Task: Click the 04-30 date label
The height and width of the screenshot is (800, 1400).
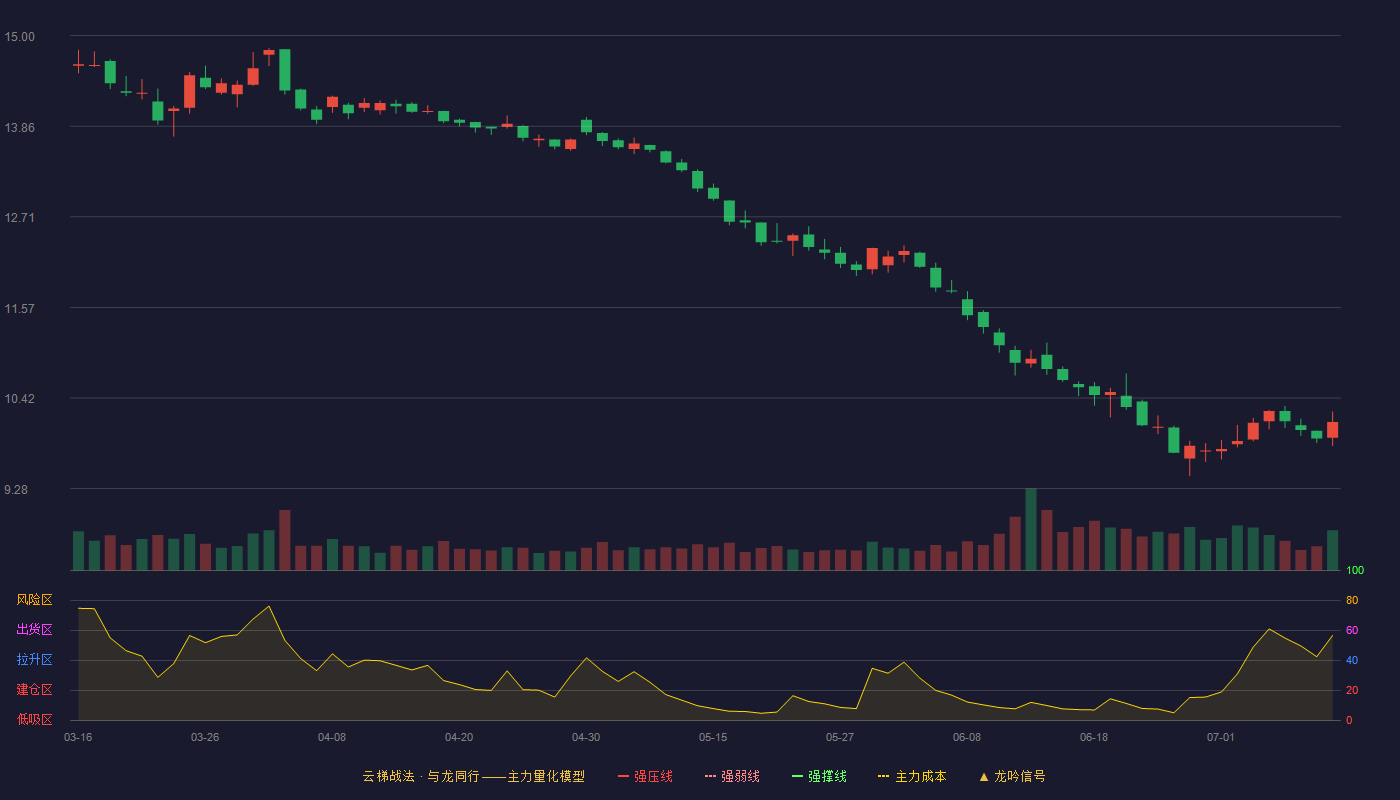Action: (586, 737)
